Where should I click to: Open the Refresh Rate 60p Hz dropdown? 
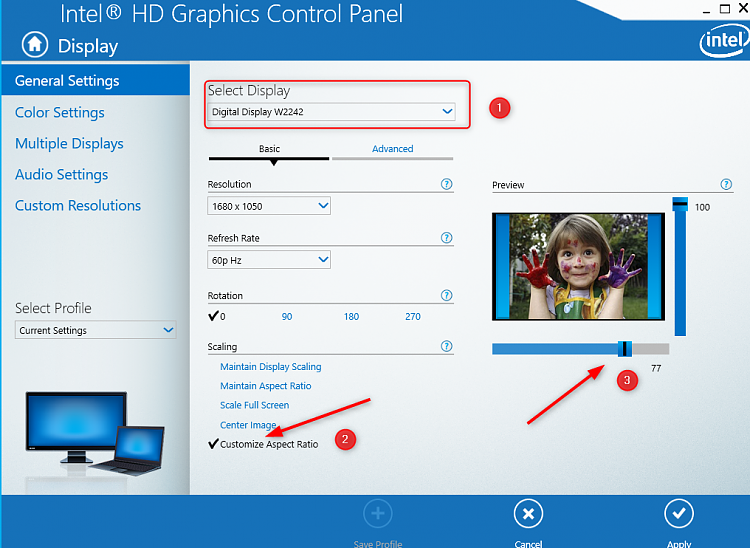269,260
